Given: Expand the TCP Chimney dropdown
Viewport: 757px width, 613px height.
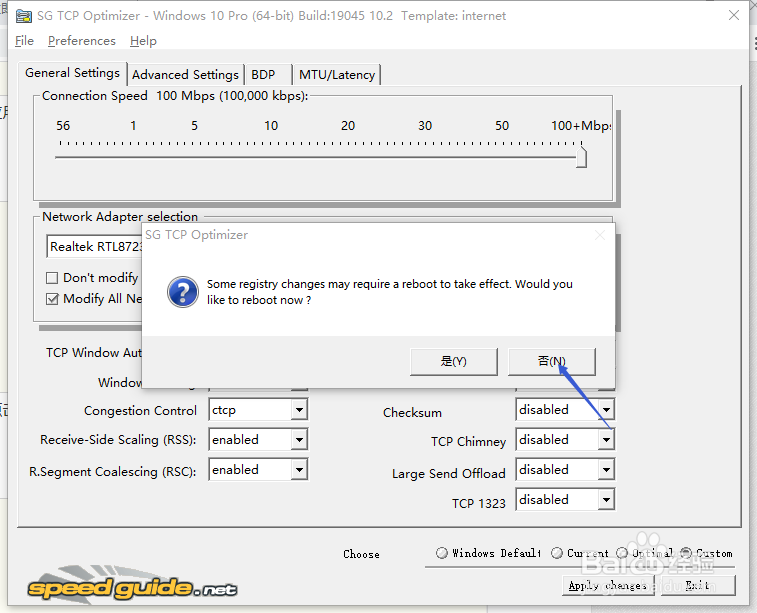Looking at the screenshot, I should click(x=606, y=440).
